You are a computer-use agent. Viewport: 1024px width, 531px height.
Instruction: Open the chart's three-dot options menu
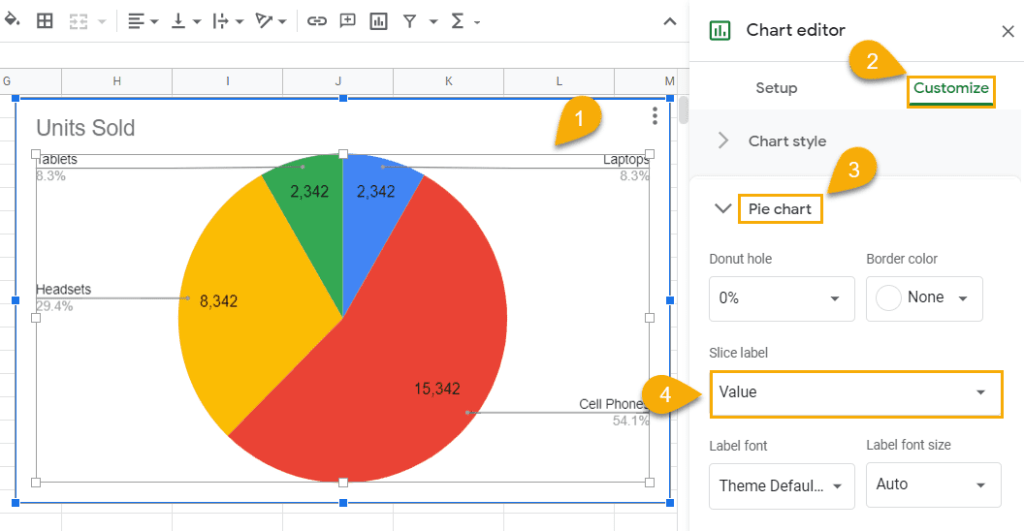[x=654, y=116]
